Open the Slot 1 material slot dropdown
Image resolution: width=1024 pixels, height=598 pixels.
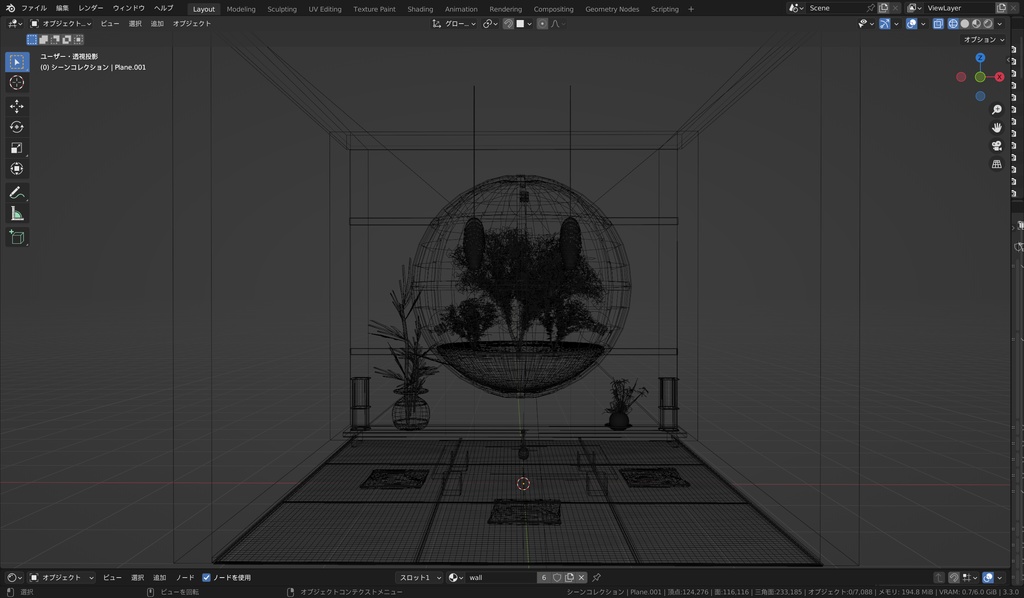click(420, 577)
